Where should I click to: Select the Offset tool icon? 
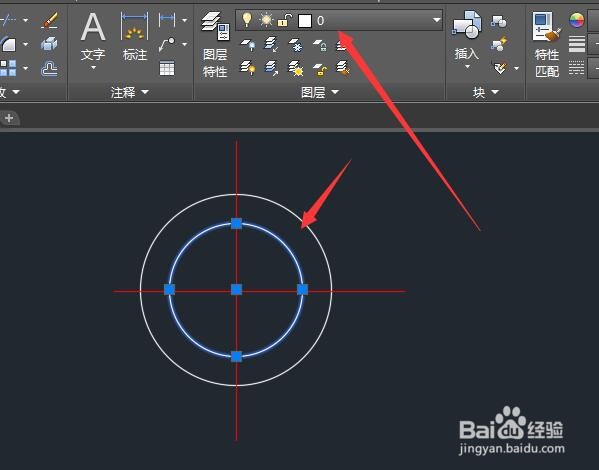[50, 69]
